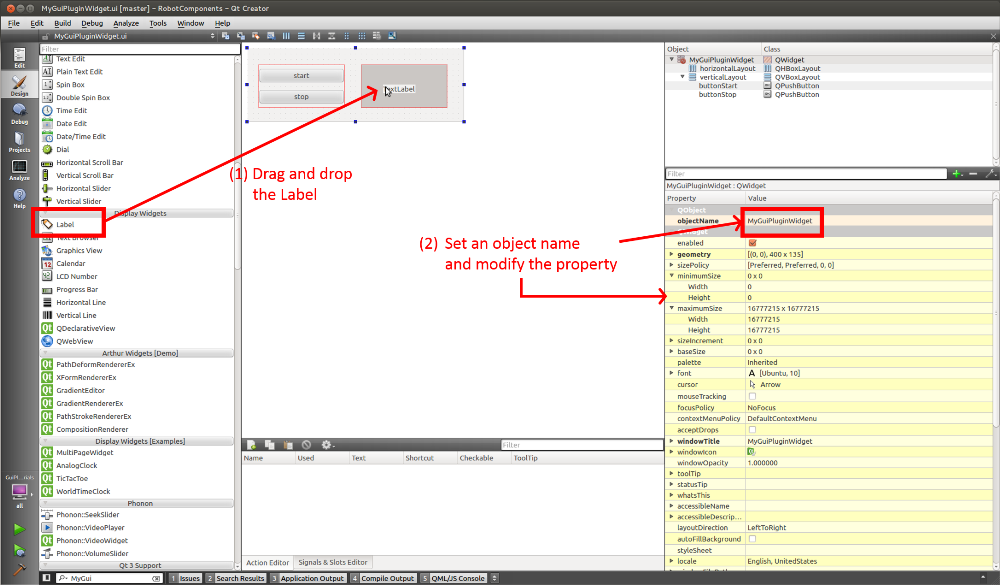This screenshot has height=585, width=1000.
Task: Open the Issues output pane
Action: 186,578
